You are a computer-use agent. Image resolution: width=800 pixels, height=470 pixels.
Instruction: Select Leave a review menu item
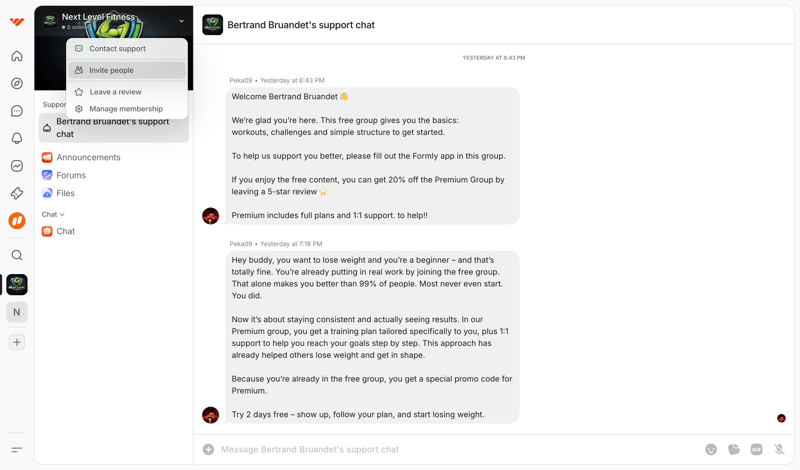115,92
